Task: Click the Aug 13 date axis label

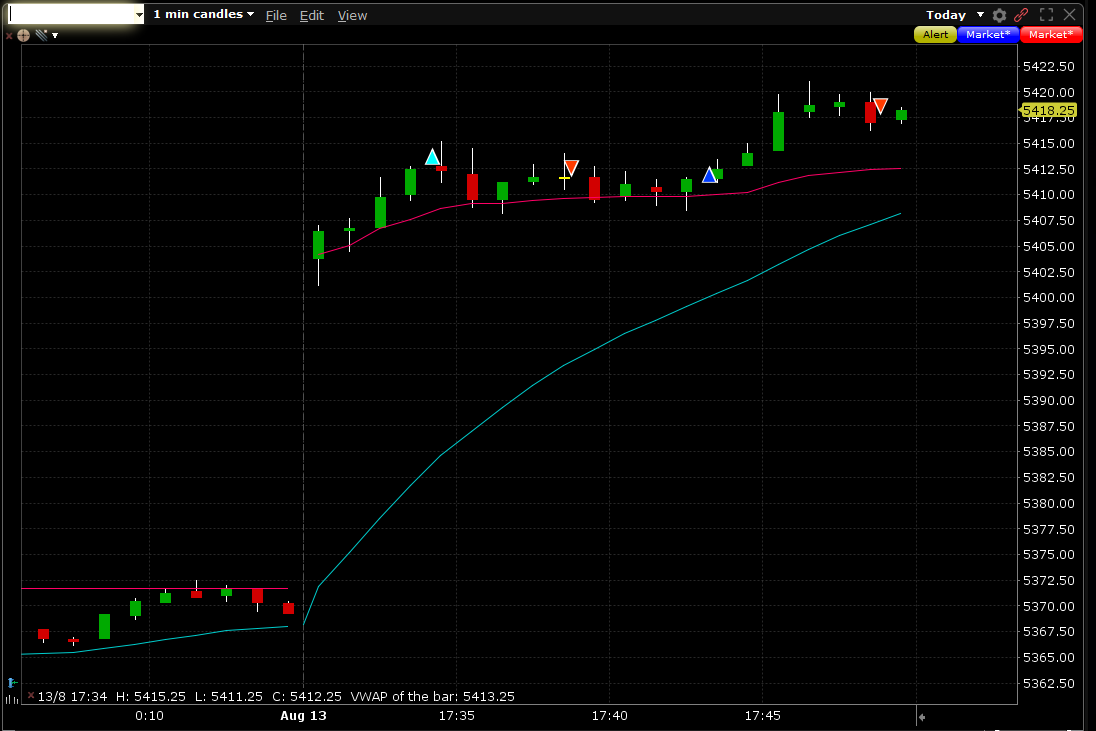Action: point(303,716)
